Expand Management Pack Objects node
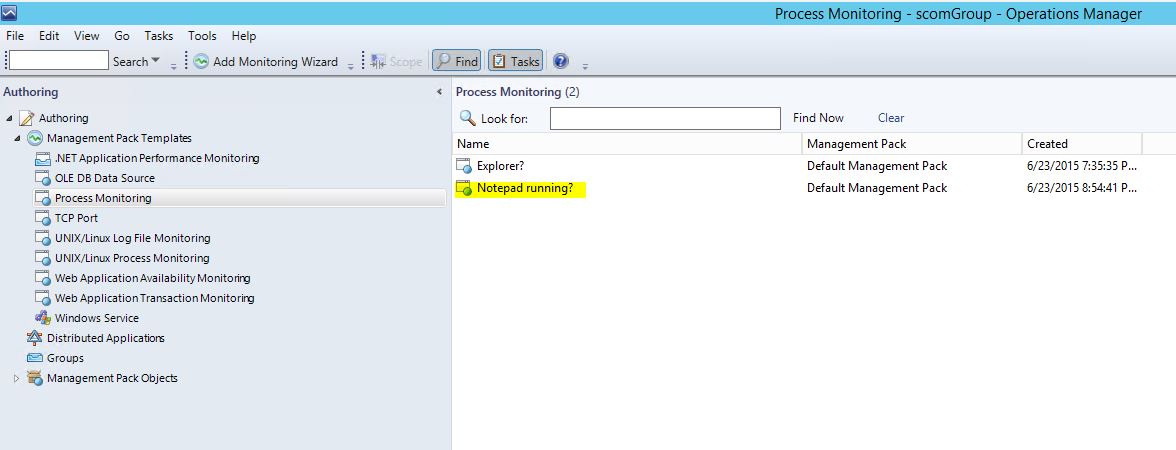The width and height of the screenshot is (1176, 450). pos(17,378)
